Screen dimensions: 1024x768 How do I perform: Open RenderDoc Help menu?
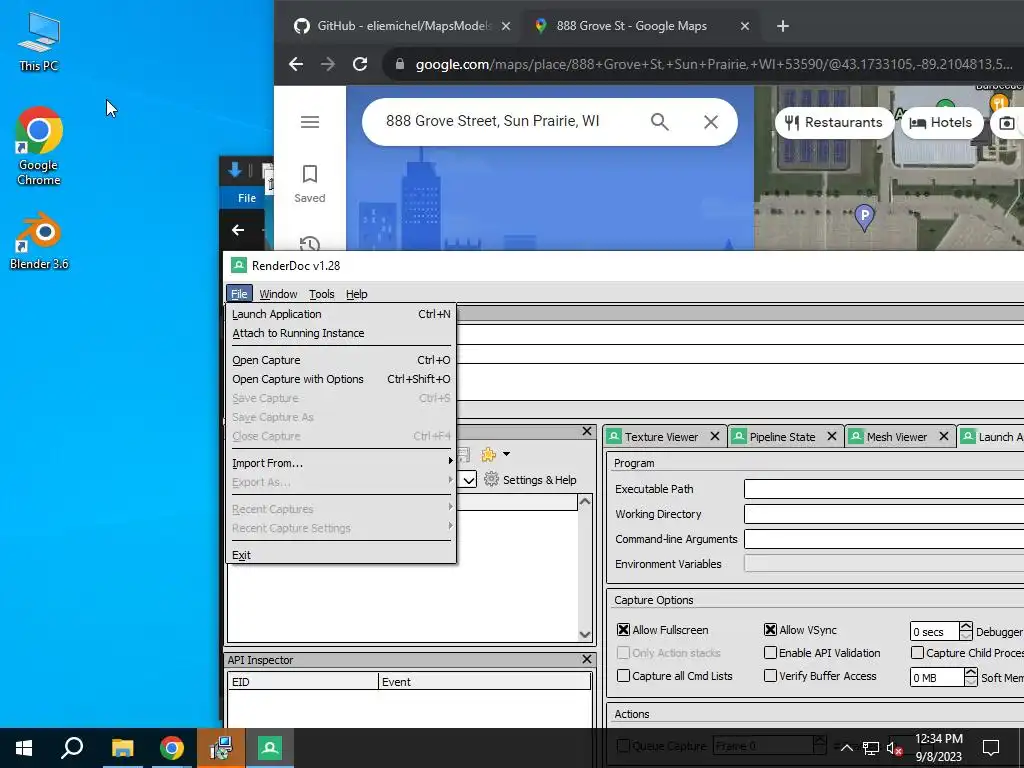tap(357, 294)
